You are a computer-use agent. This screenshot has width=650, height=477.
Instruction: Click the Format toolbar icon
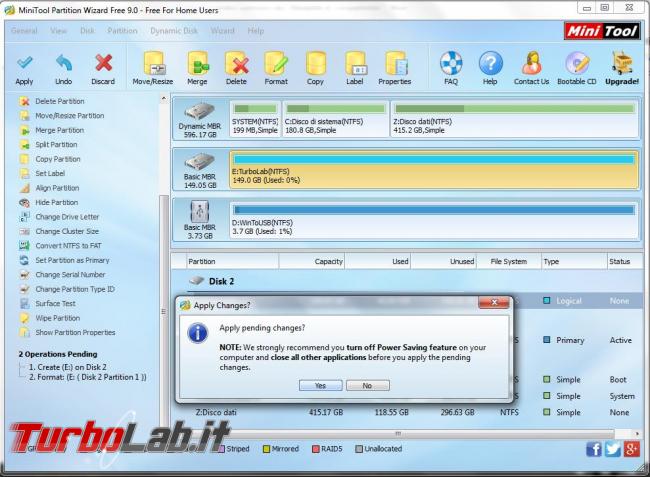[276, 63]
